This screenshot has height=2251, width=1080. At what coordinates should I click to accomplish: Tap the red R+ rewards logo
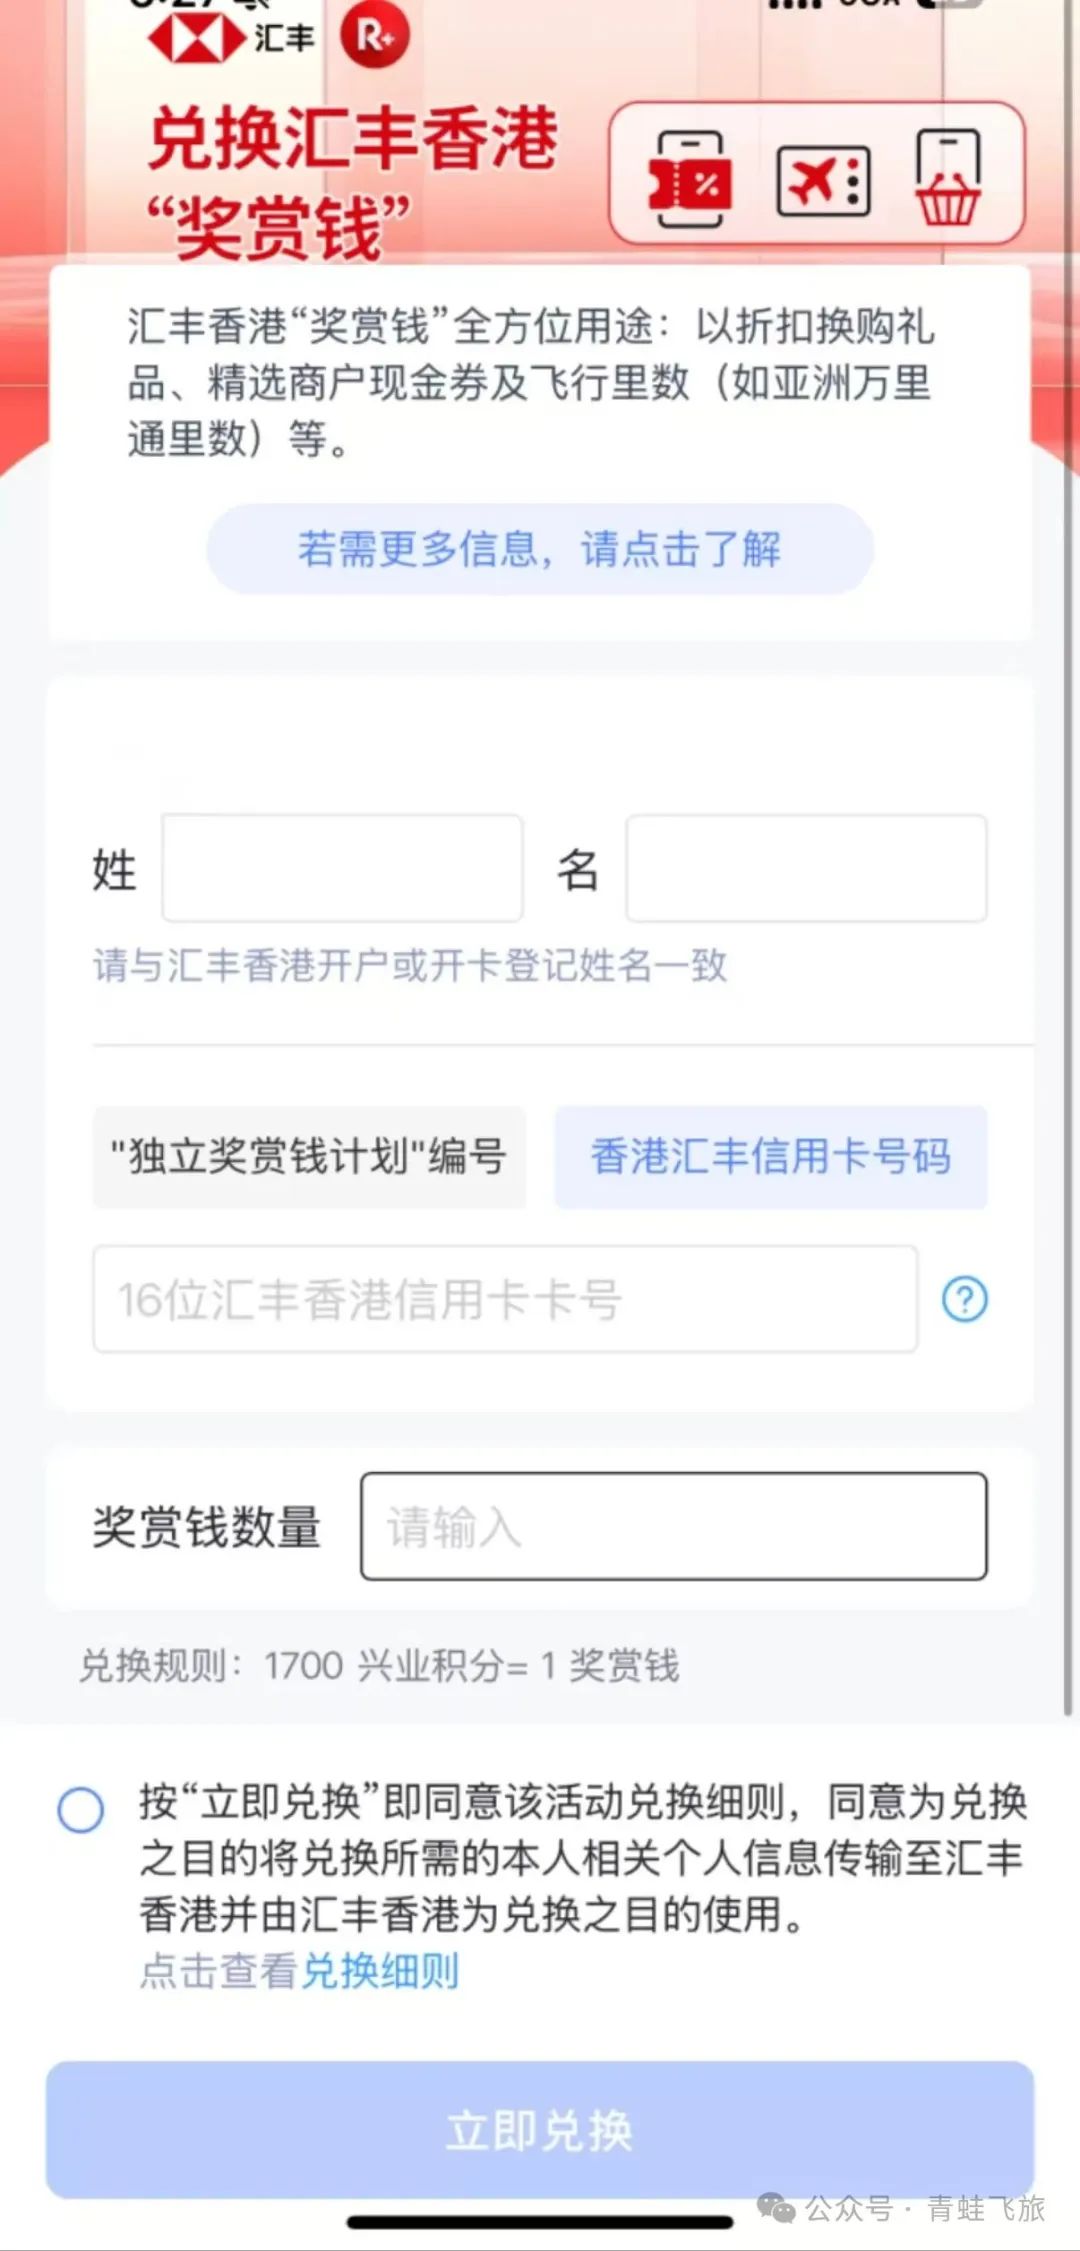point(375,36)
